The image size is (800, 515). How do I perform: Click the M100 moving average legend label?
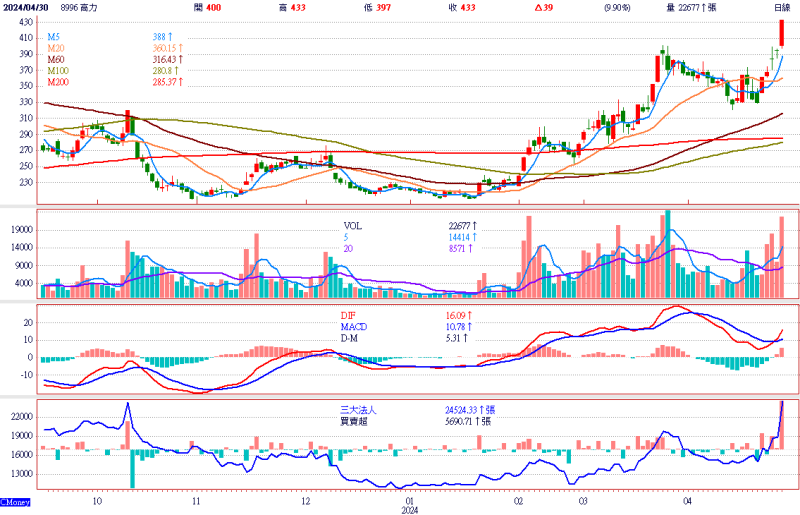(x=57, y=70)
